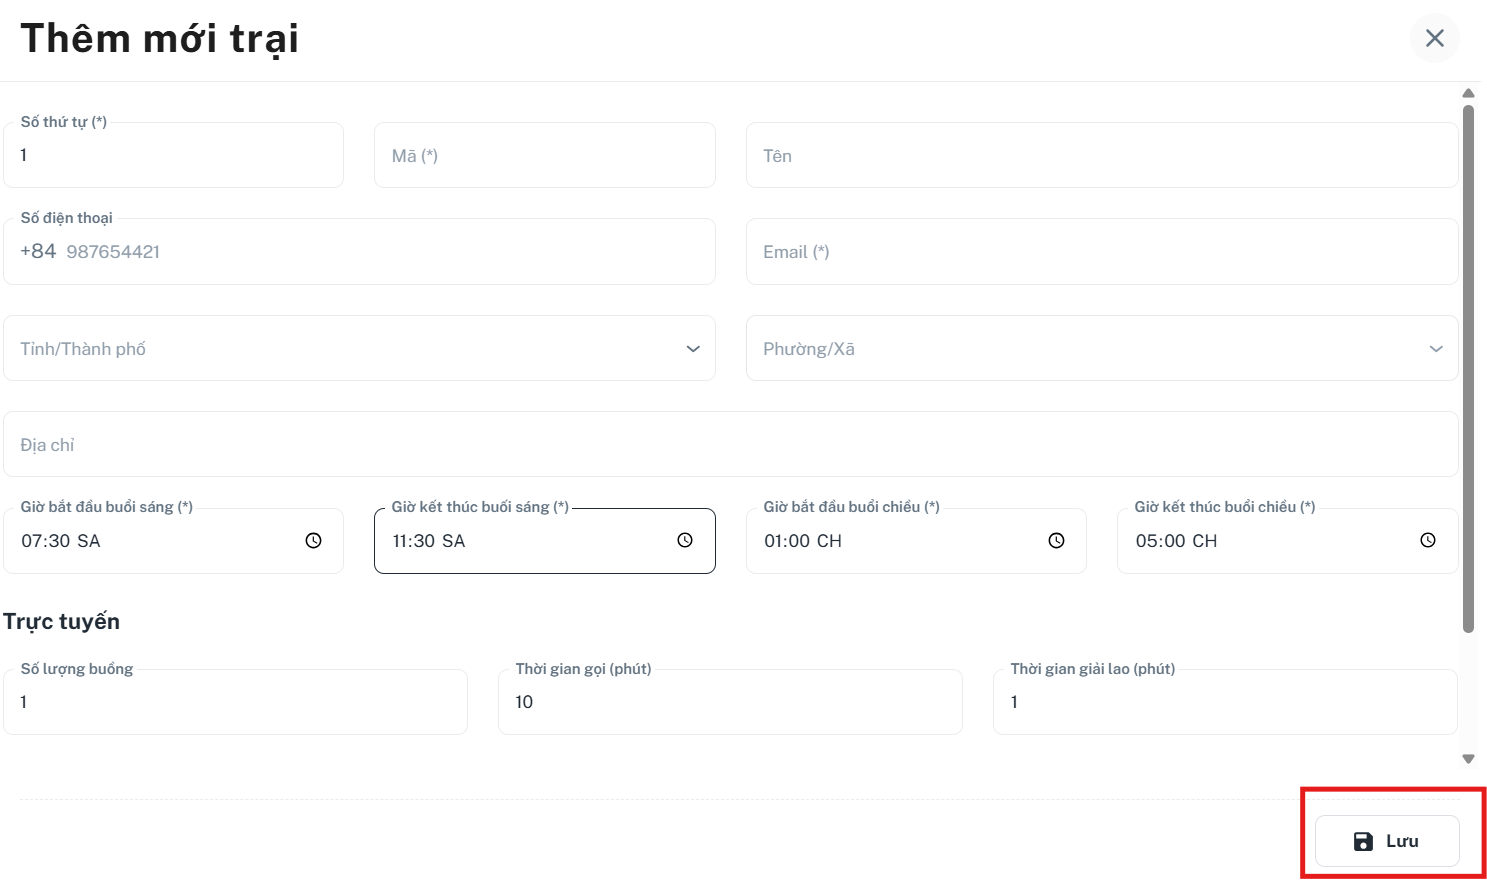Focus the Địa chỉ input field
This screenshot has width=1487, height=888.
[x=731, y=444]
